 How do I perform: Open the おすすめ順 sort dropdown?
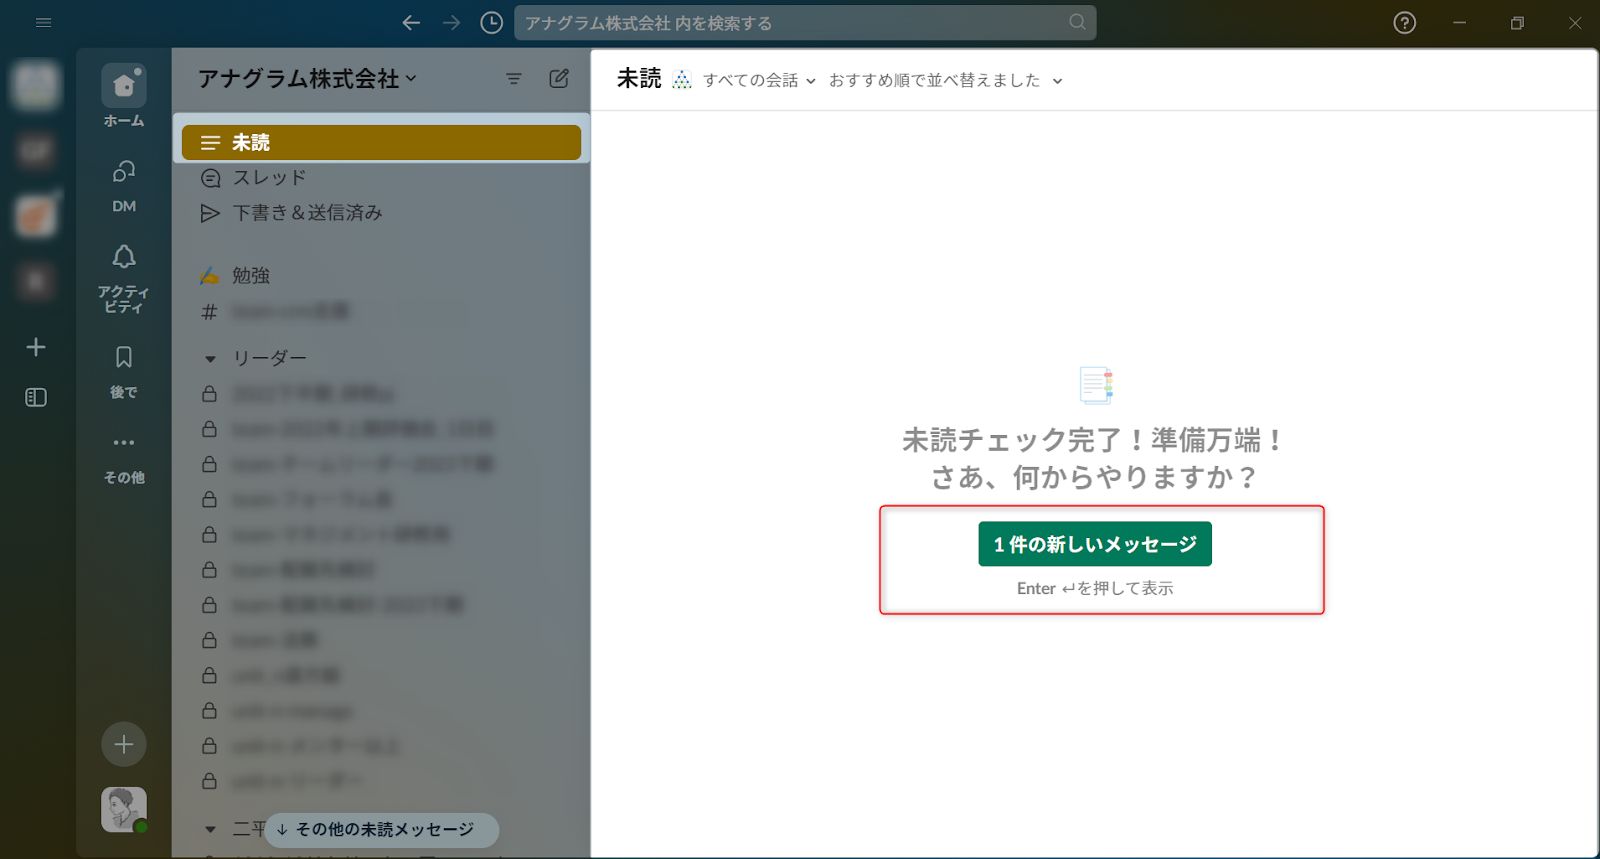pos(945,81)
